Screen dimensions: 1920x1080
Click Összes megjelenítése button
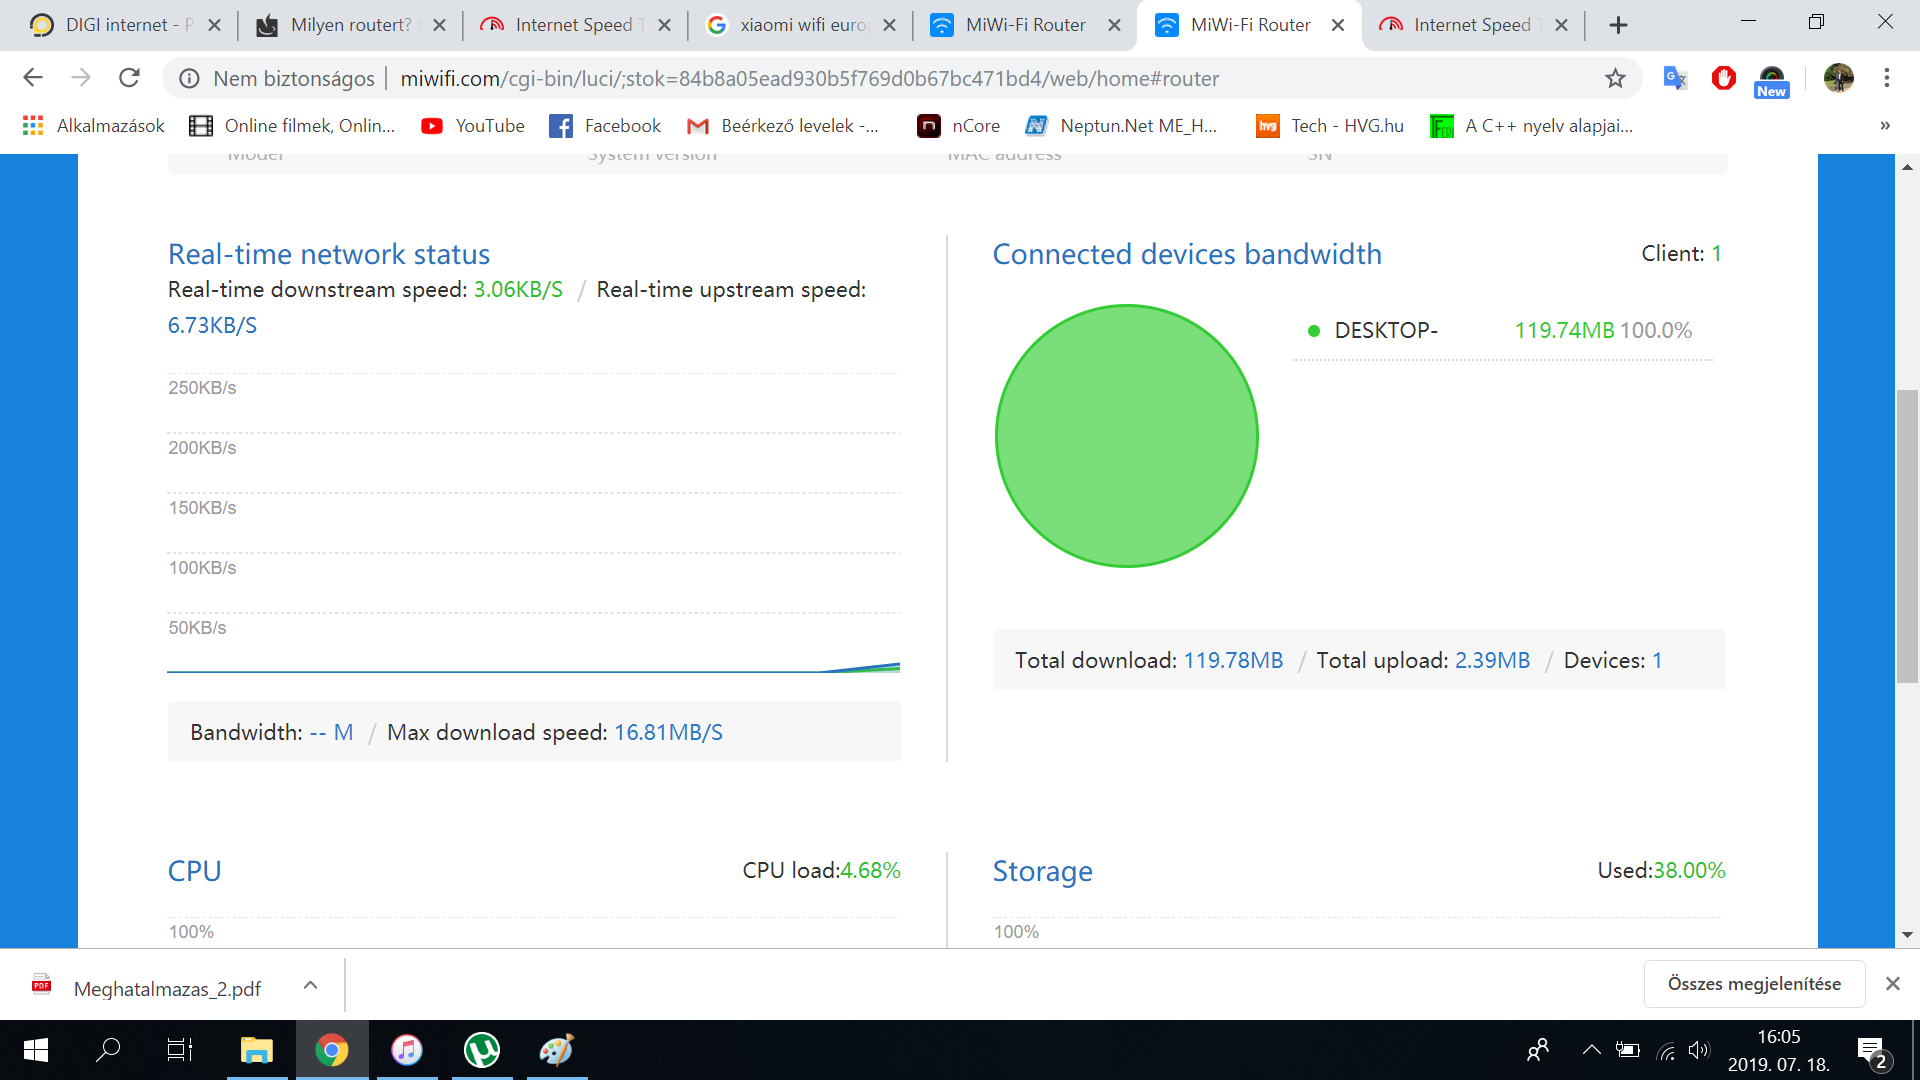tap(1754, 984)
